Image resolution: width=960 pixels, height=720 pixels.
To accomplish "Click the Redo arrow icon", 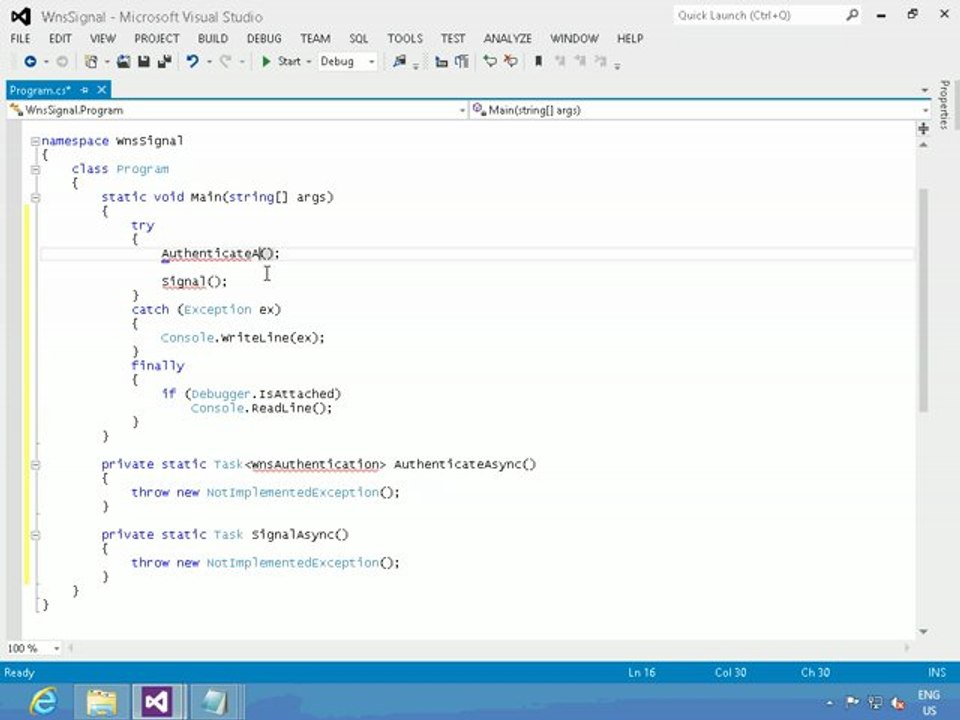I will click(225, 61).
